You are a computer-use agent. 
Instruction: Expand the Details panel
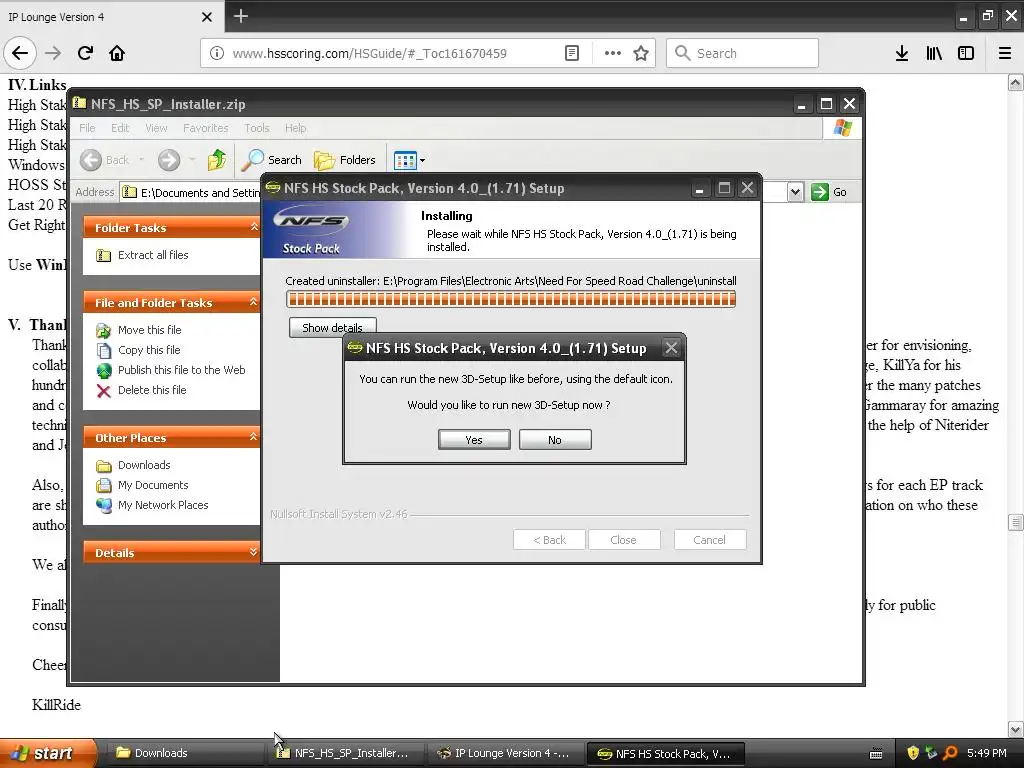tap(254, 552)
